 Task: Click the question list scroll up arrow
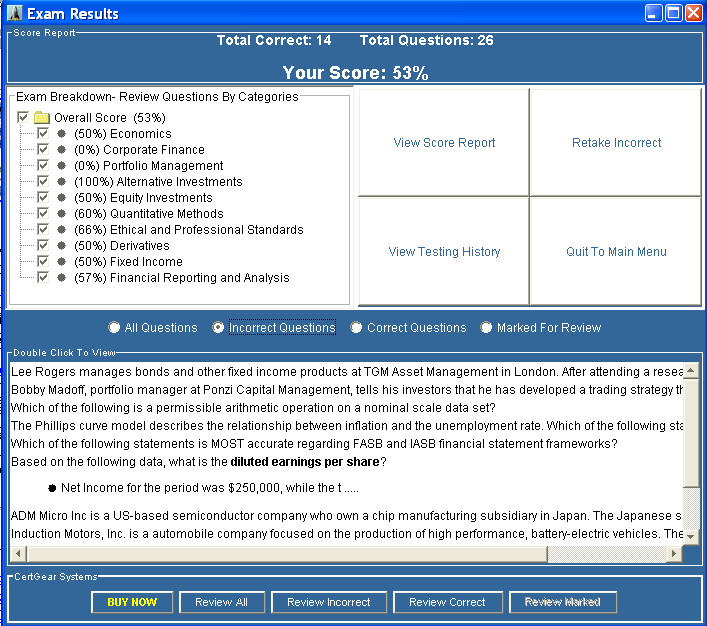691,371
